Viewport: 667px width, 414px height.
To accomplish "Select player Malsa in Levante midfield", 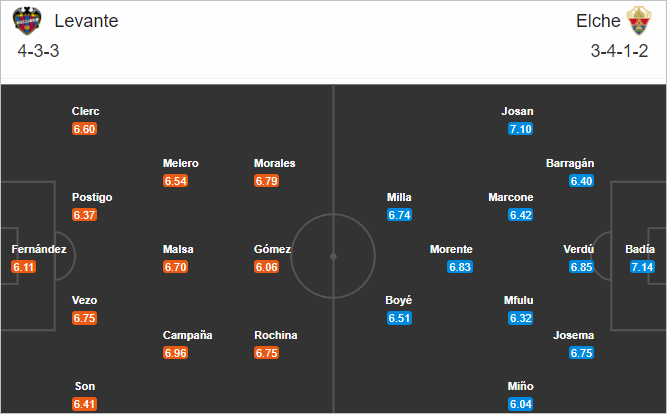I will (178, 249).
